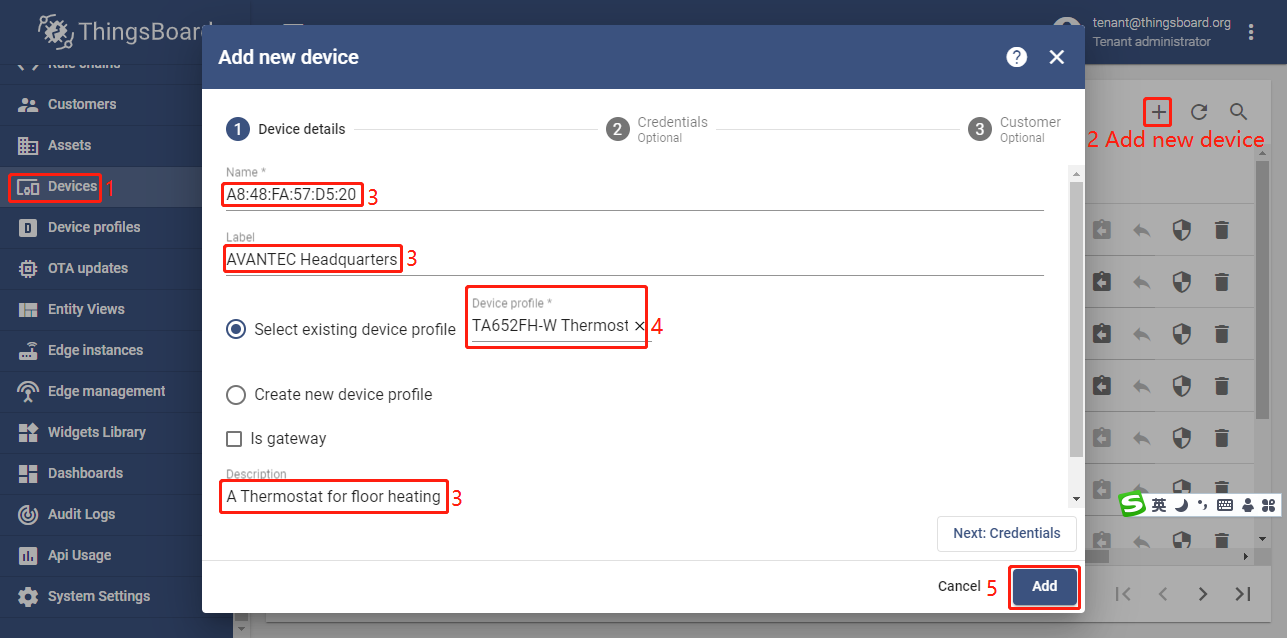The height and width of the screenshot is (638, 1287).
Task: Click the Add button in dialog
Action: click(x=1045, y=586)
